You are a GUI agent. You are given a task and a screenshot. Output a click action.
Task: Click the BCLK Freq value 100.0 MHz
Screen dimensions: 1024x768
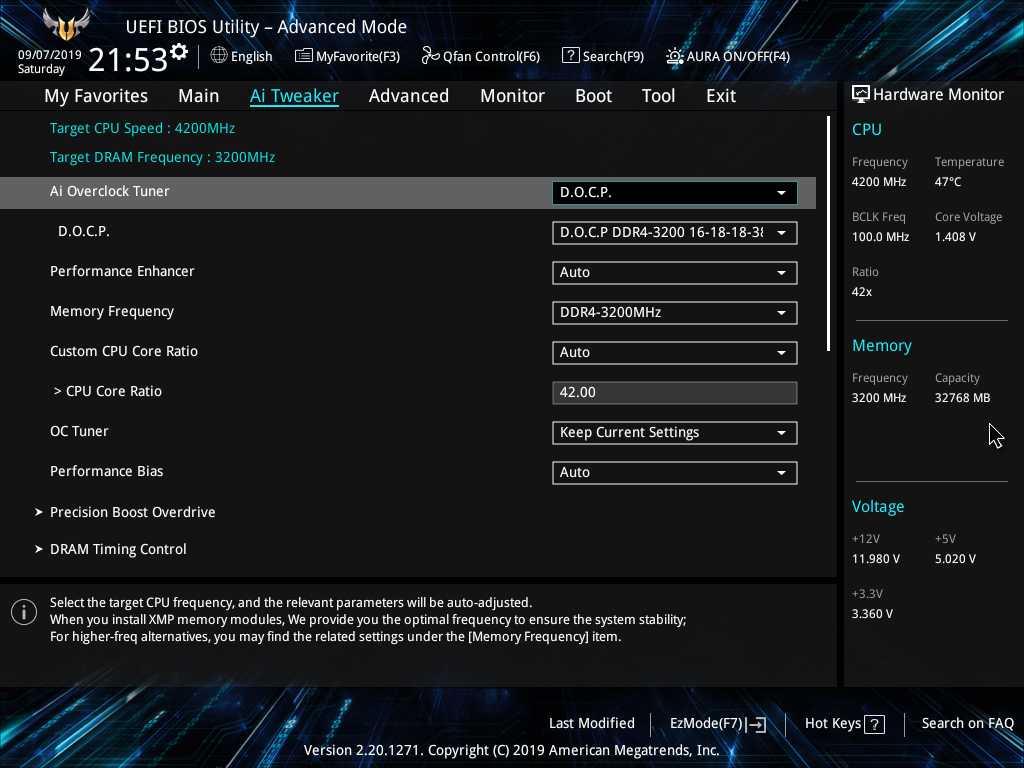click(880, 236)
